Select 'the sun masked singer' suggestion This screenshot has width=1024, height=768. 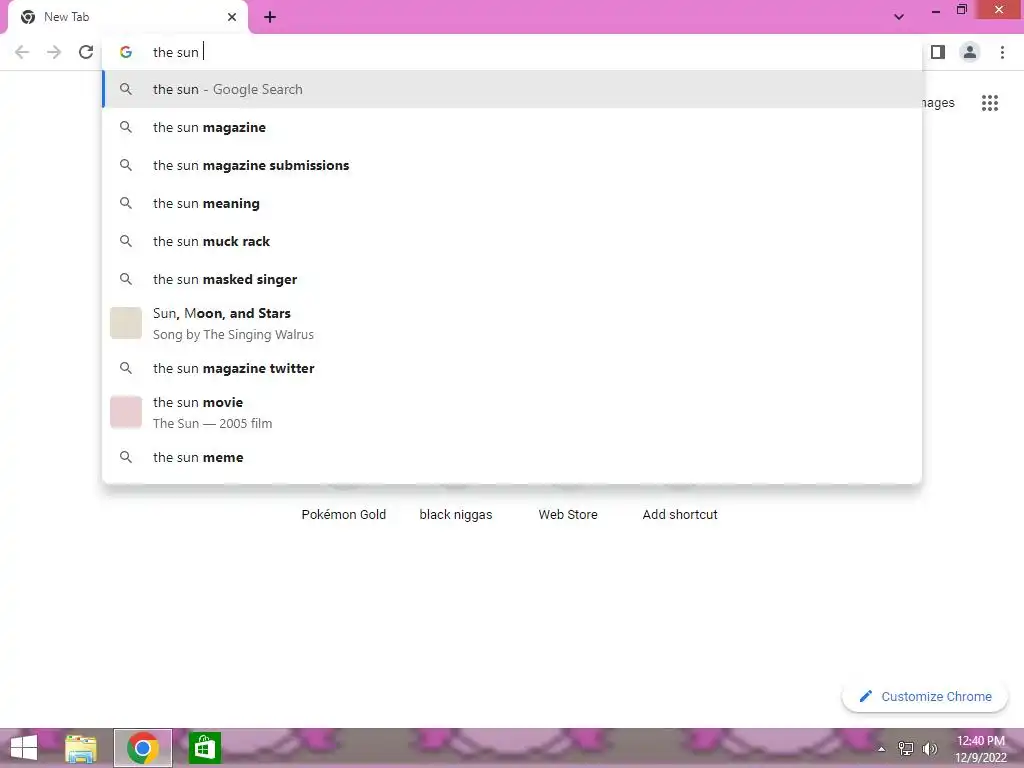(513, 279)
